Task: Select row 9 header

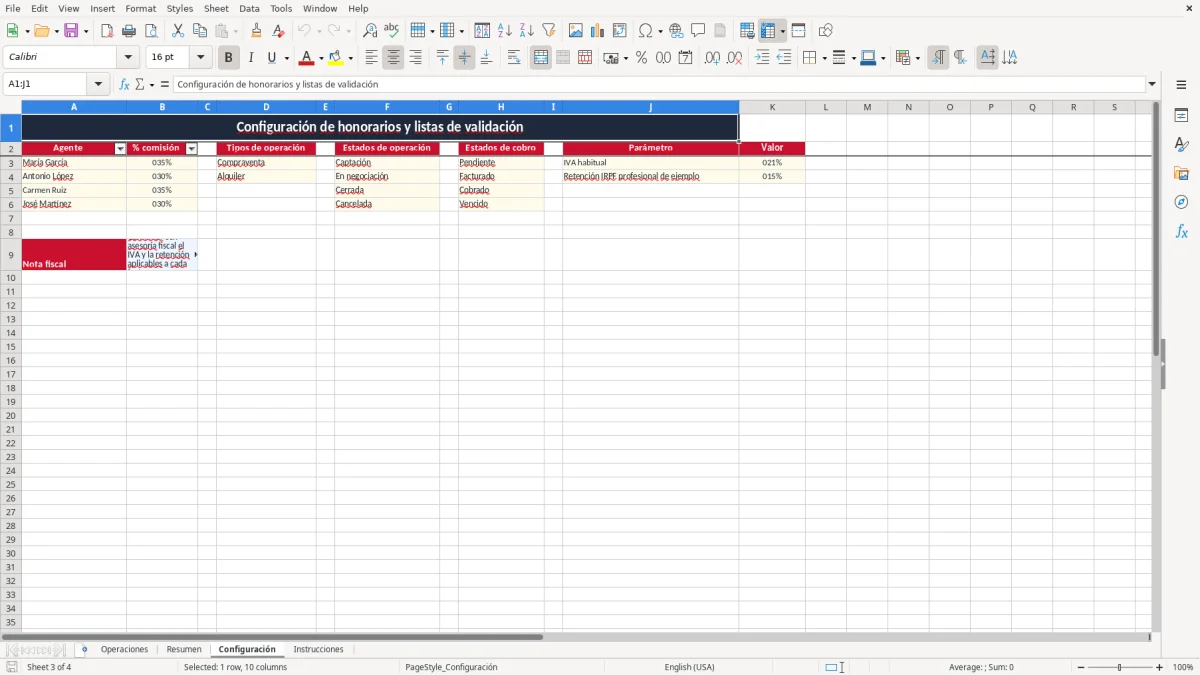Action: coord(10,255)
